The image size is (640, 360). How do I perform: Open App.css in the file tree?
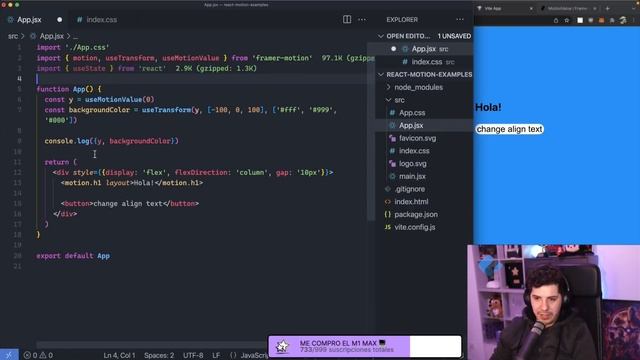[412, 113]
